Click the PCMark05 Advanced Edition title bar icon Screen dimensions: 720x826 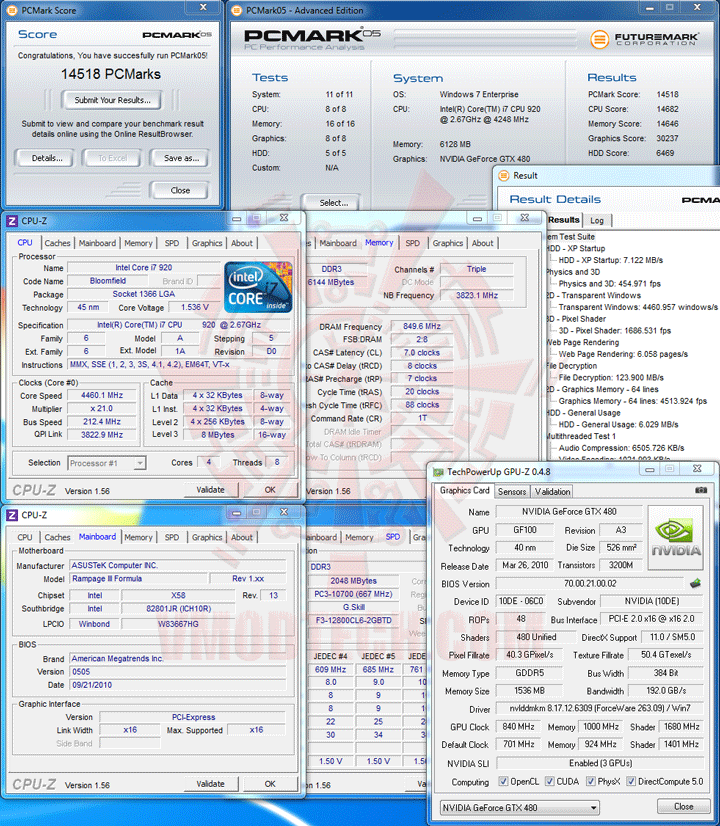238,10
